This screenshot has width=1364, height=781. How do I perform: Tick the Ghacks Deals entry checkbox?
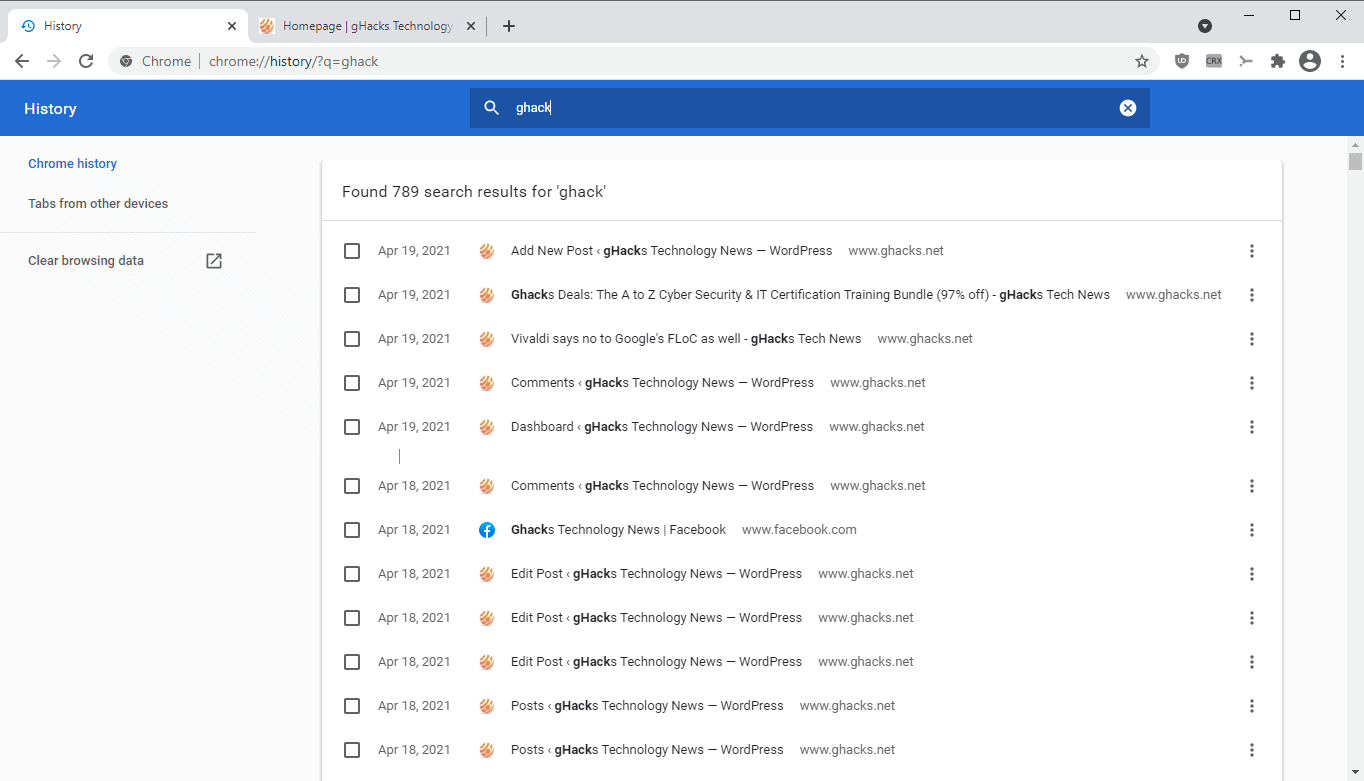point(352,295)
